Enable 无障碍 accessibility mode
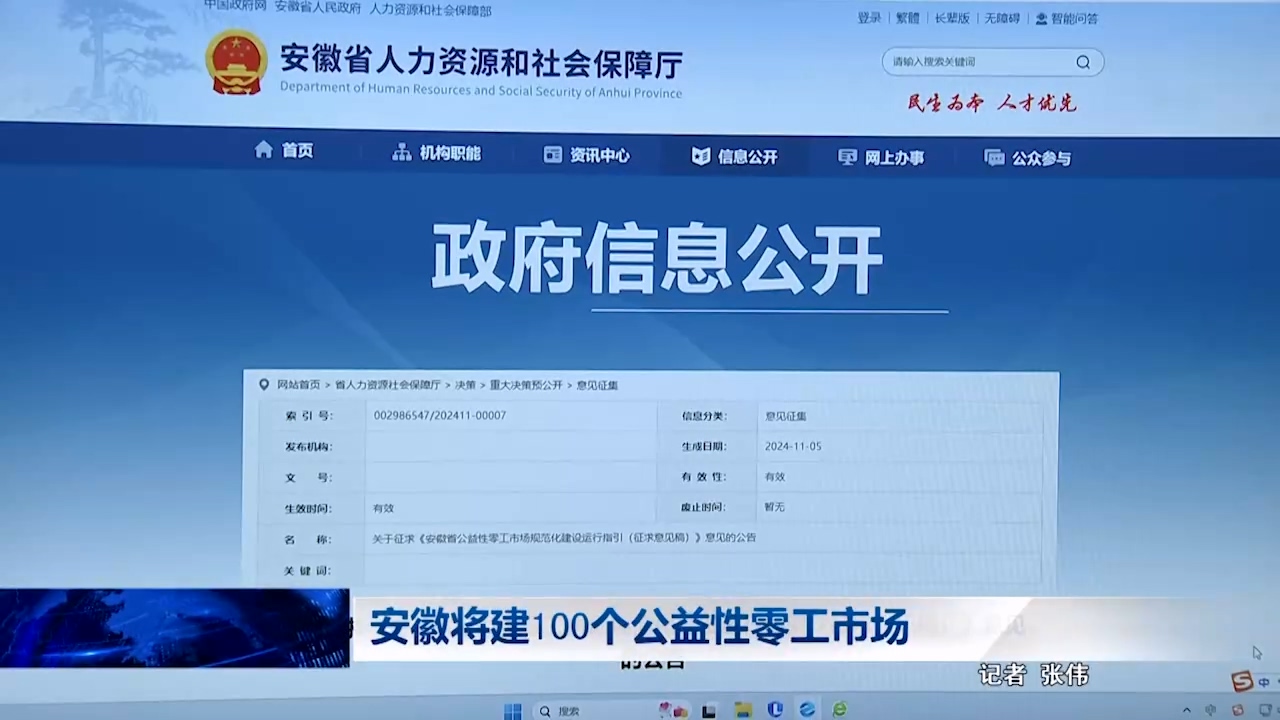The height and width of the screenshot is (720, 1280). click(x=1001, y=18)
